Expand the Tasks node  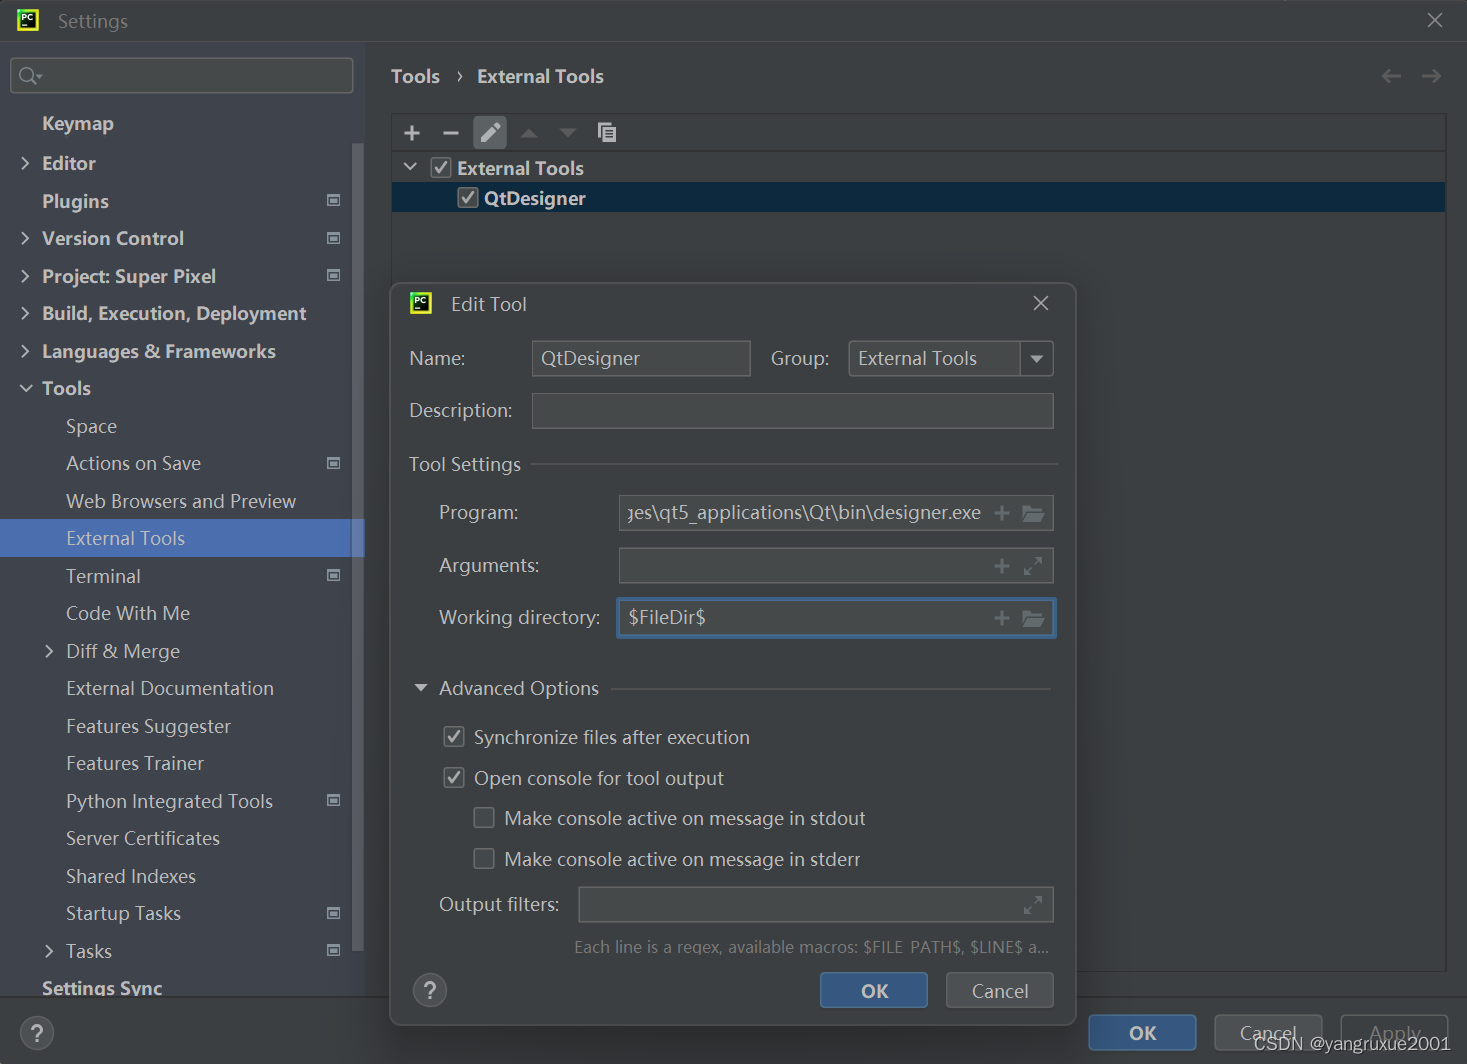[49, 951]
